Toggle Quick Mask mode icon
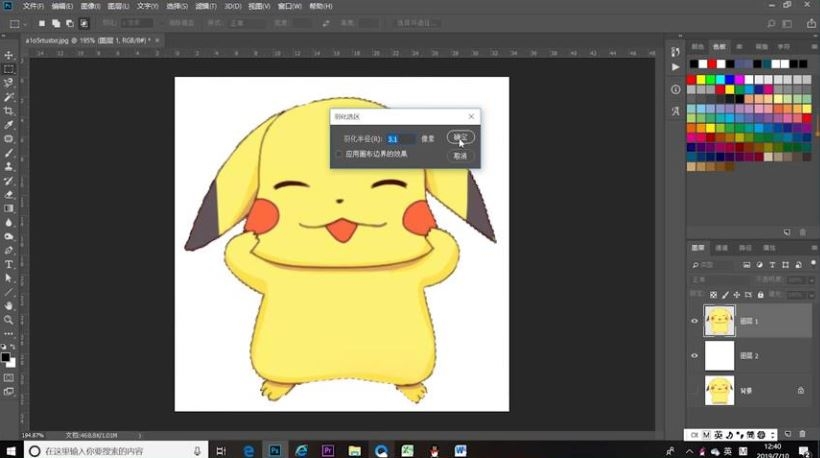The image size is (820, 458). [9, 377]
